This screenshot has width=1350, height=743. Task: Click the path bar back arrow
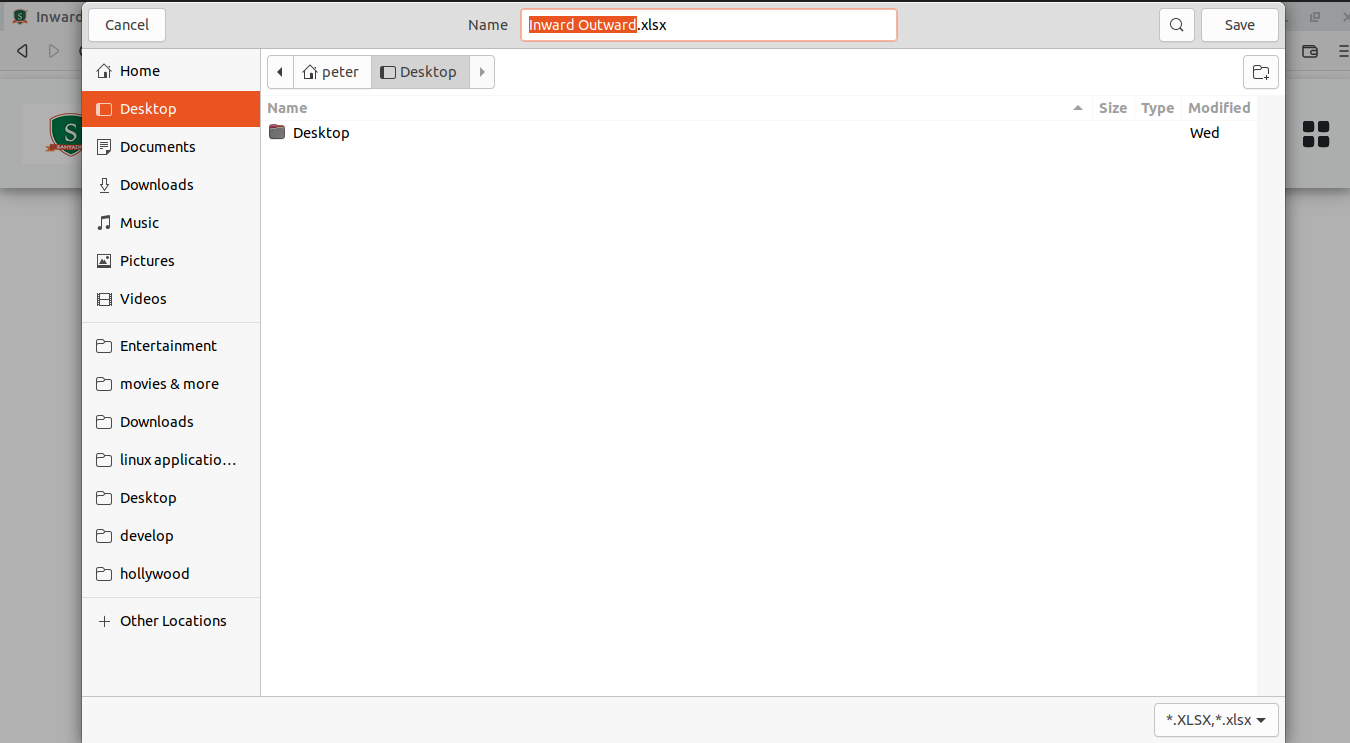280,72
